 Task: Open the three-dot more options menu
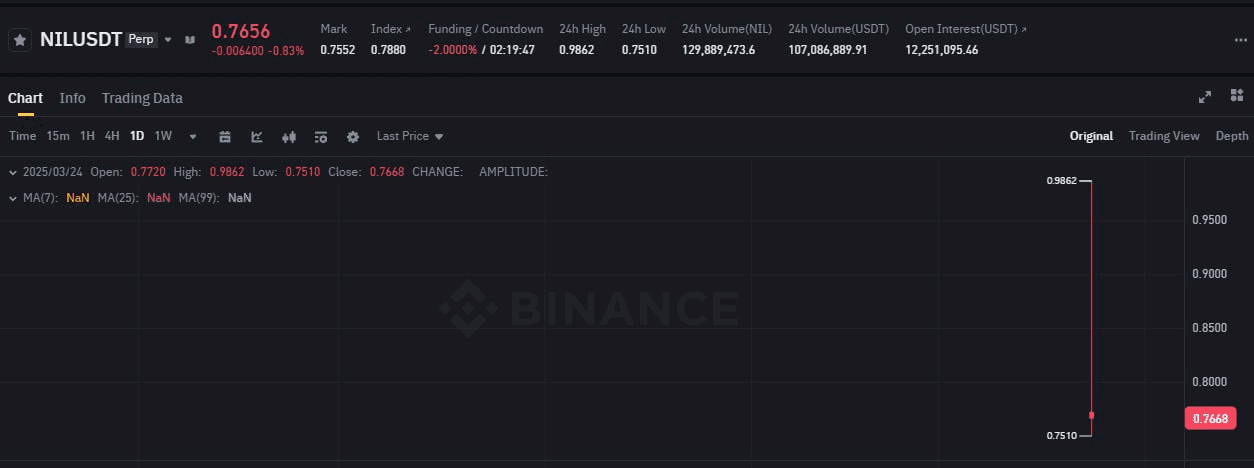coord(1241,40)
